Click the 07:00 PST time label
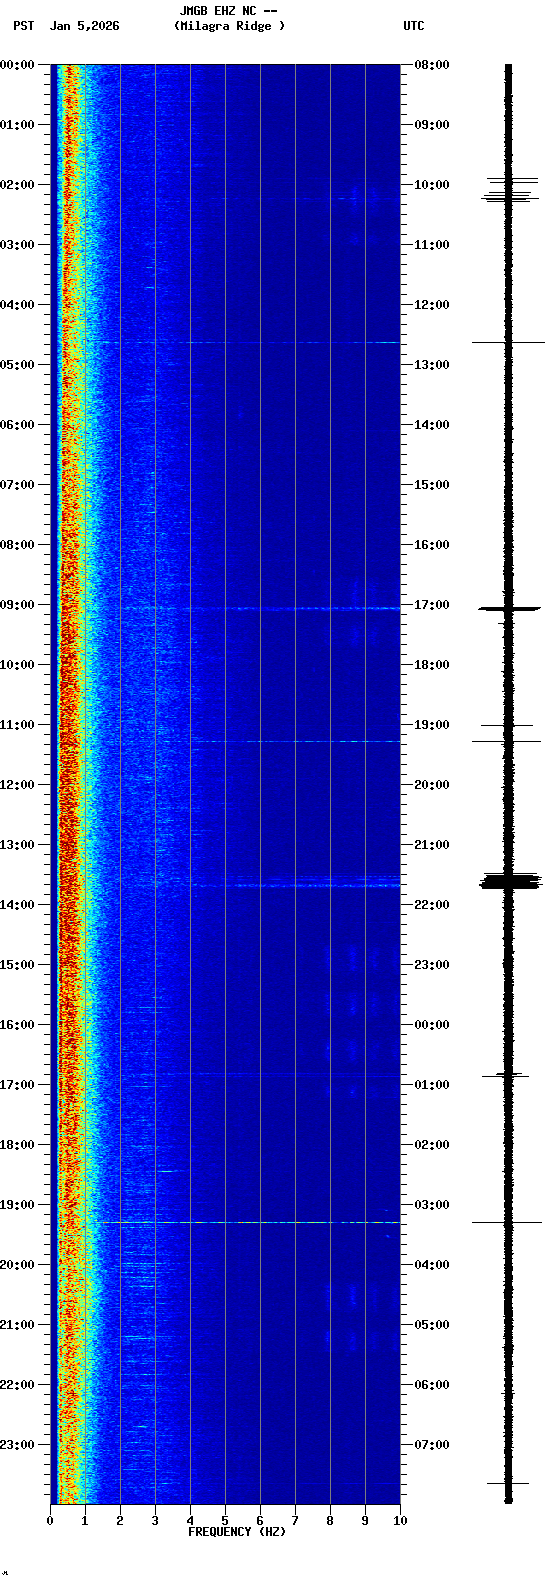This screenshot has width=552, height=1584. coord(18,485)
